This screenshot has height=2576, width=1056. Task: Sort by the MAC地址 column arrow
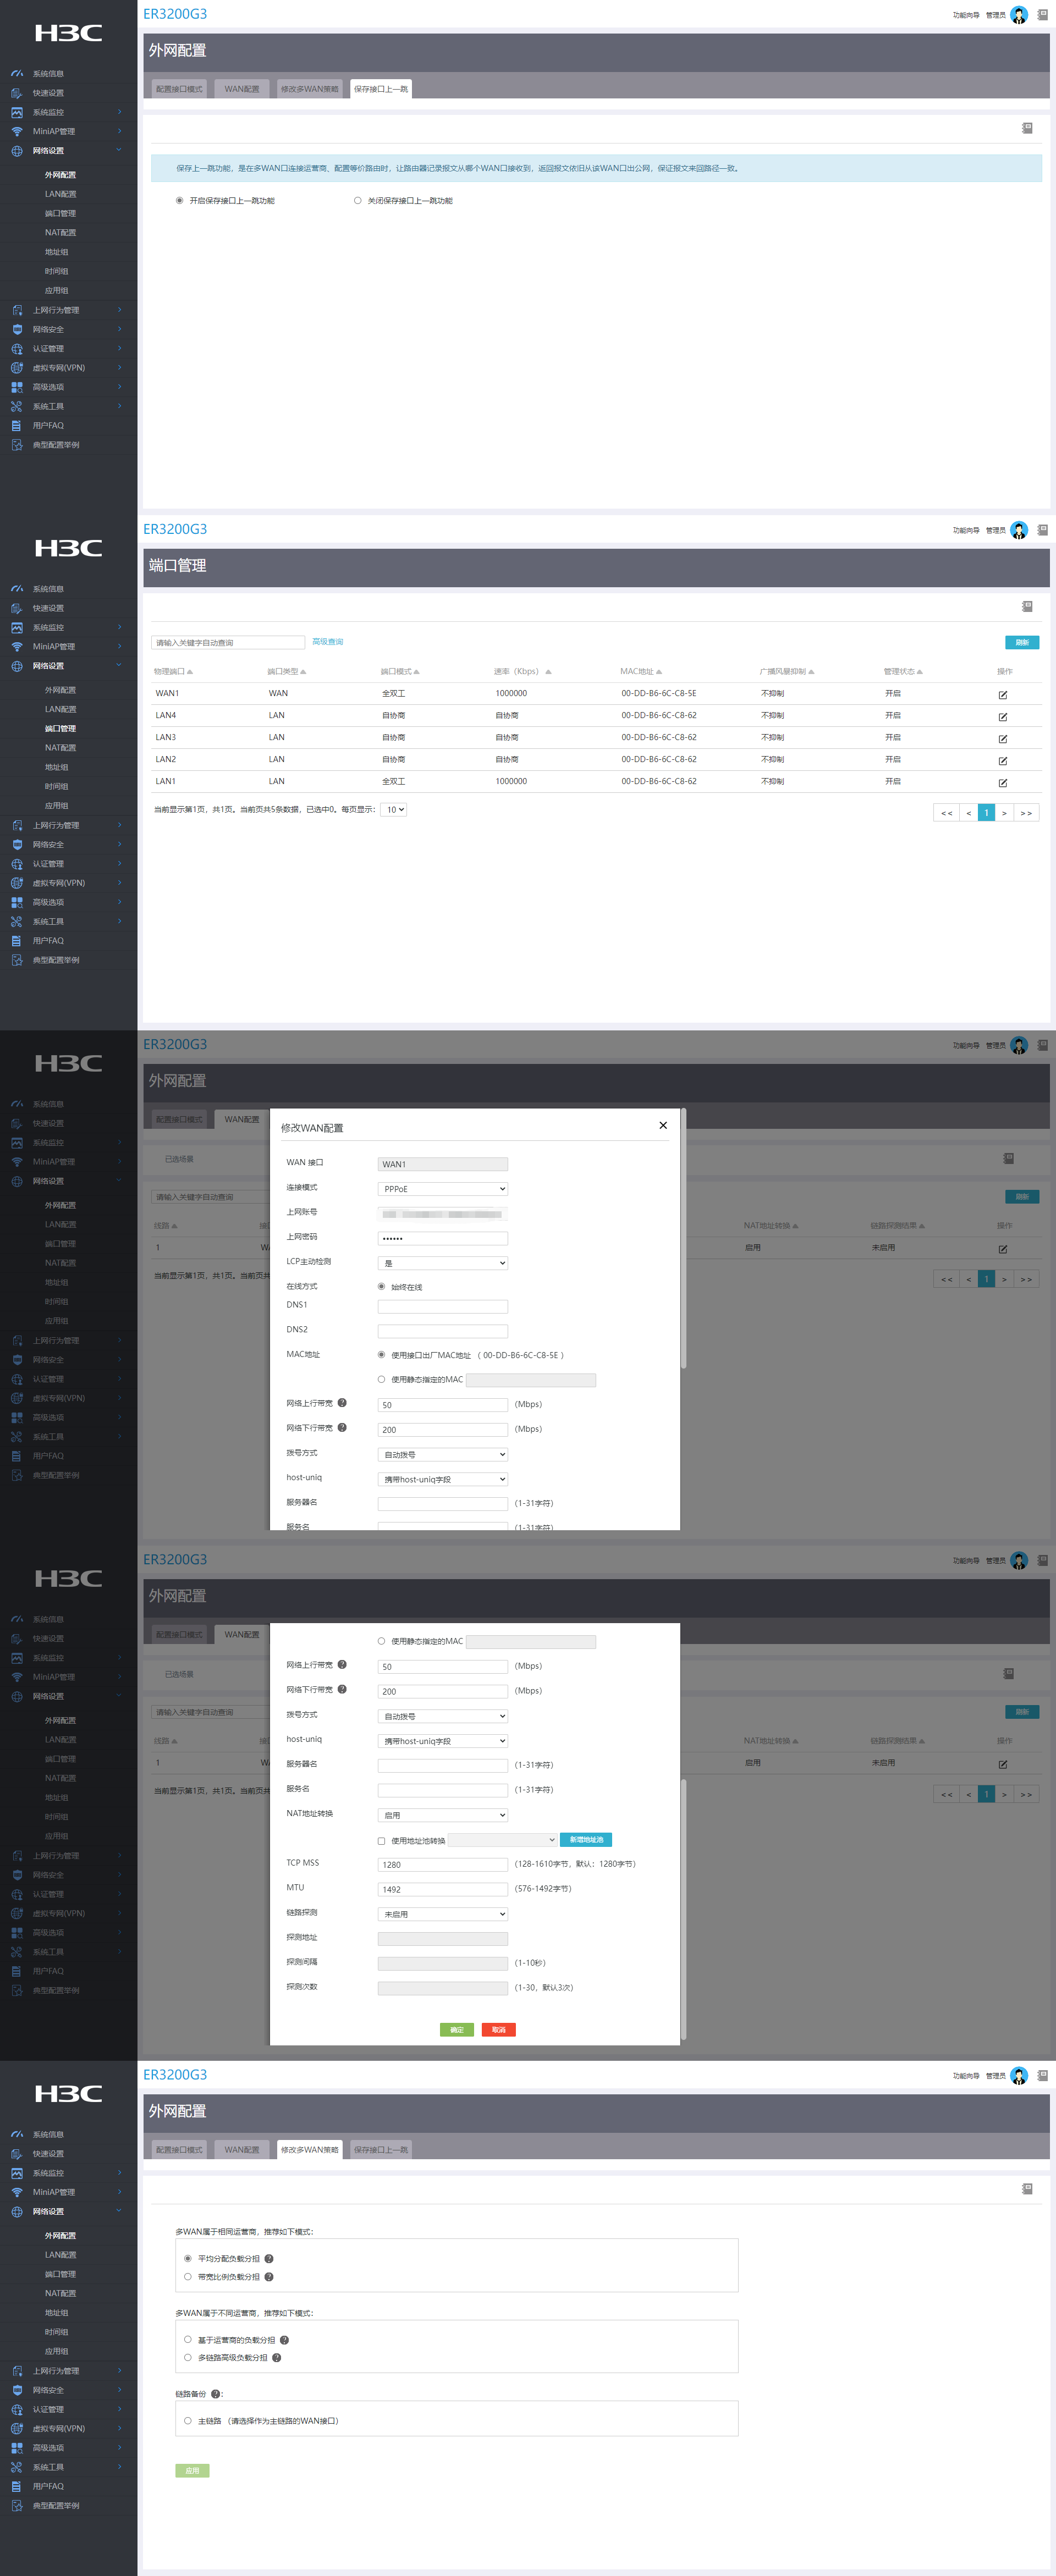point(659,672)
